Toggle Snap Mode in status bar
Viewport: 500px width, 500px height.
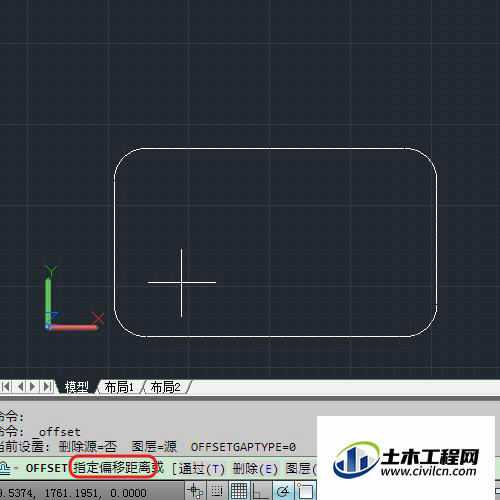point(217,491)
